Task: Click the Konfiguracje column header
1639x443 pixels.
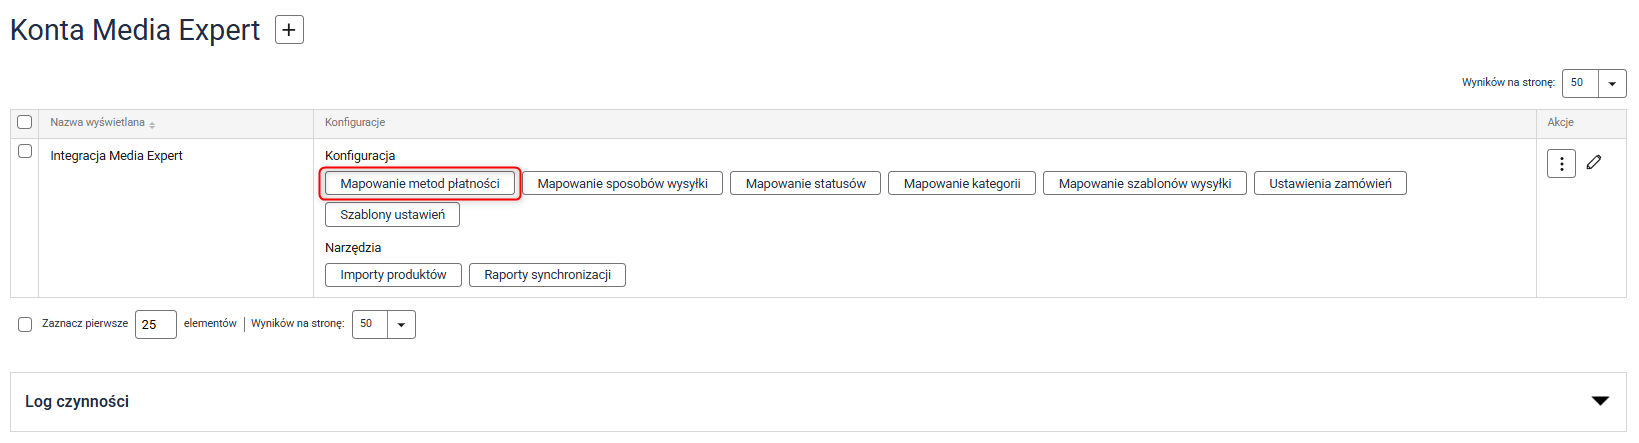Action: 355,122
